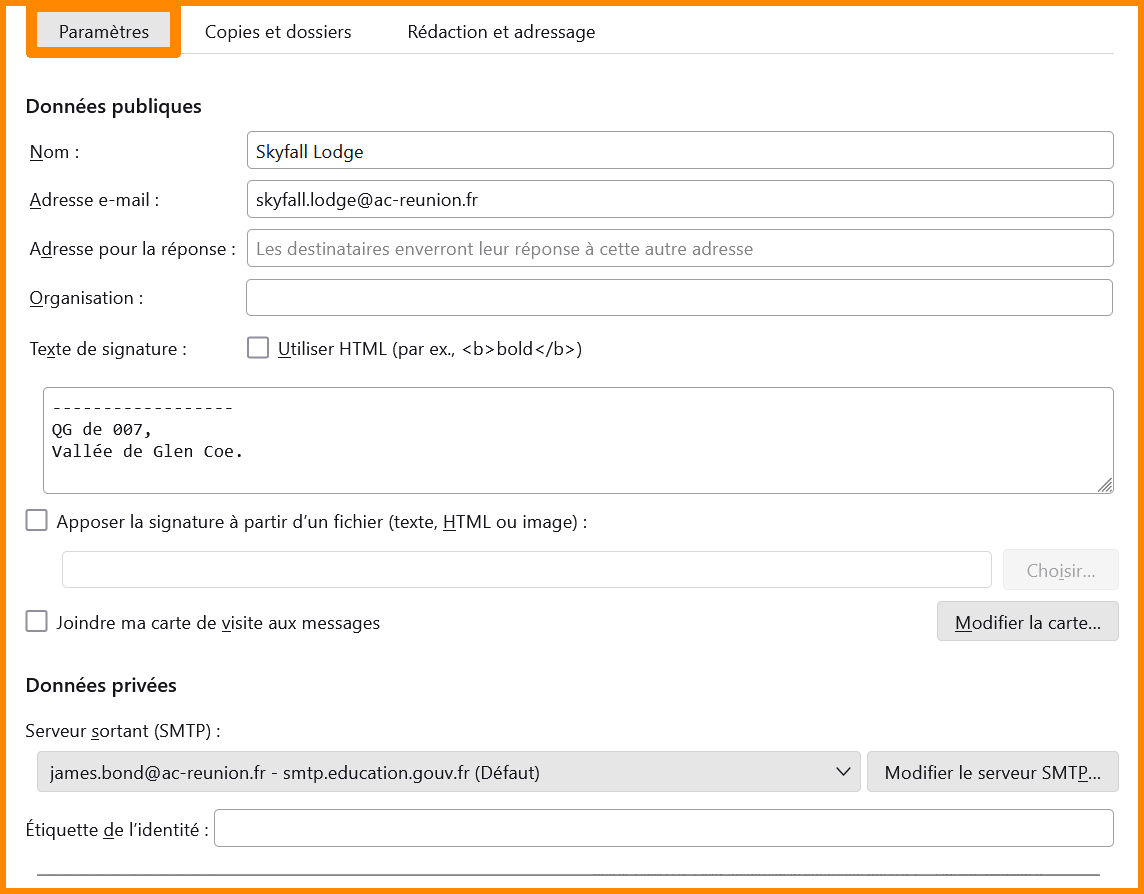
Task: Focus the Étiquette de l'identité field
Action: click(663, 828)
